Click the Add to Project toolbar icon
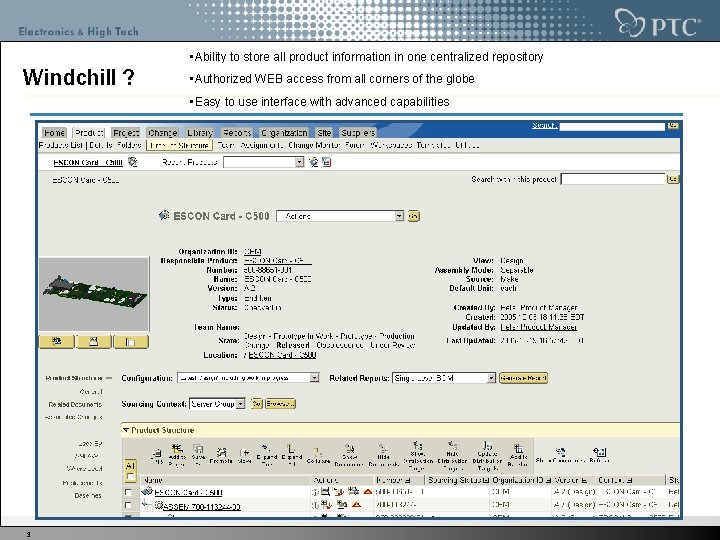 [x=177, y=455]
